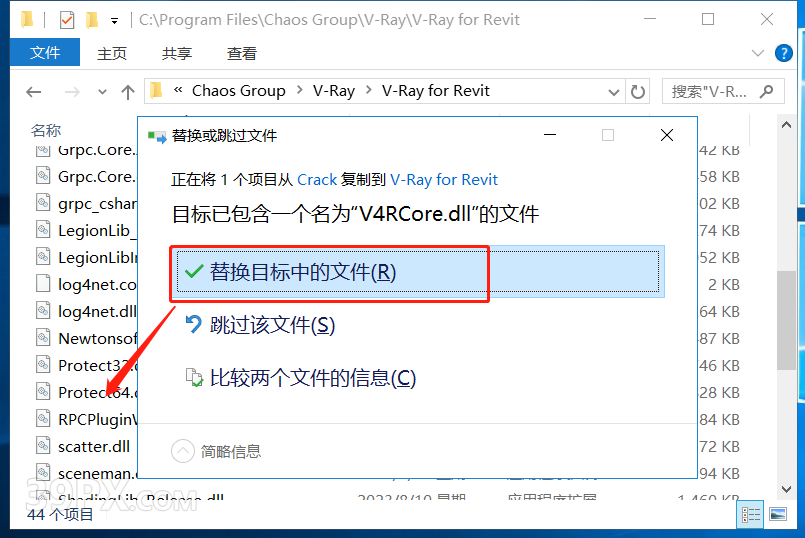Click the RPCPlugin file icon
This screenshot has width=805, height=538.
(x=43, y=418)
